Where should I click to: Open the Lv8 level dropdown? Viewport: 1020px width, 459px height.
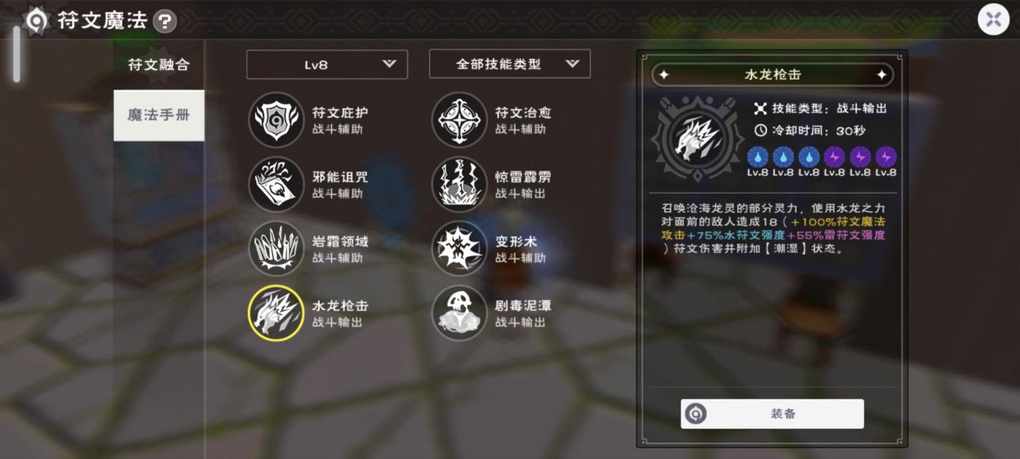[x=327, y=64]
